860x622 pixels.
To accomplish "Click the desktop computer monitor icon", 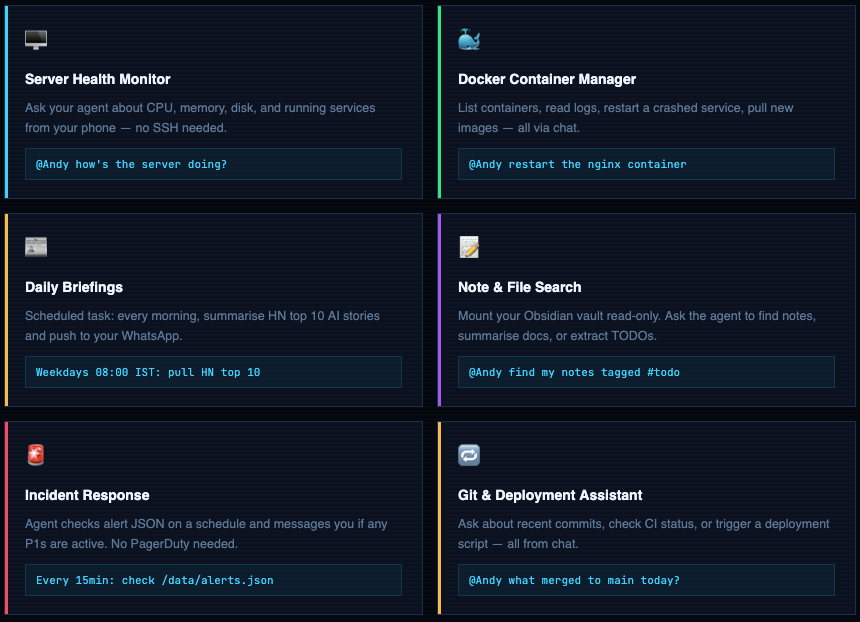I will point(36,40).
